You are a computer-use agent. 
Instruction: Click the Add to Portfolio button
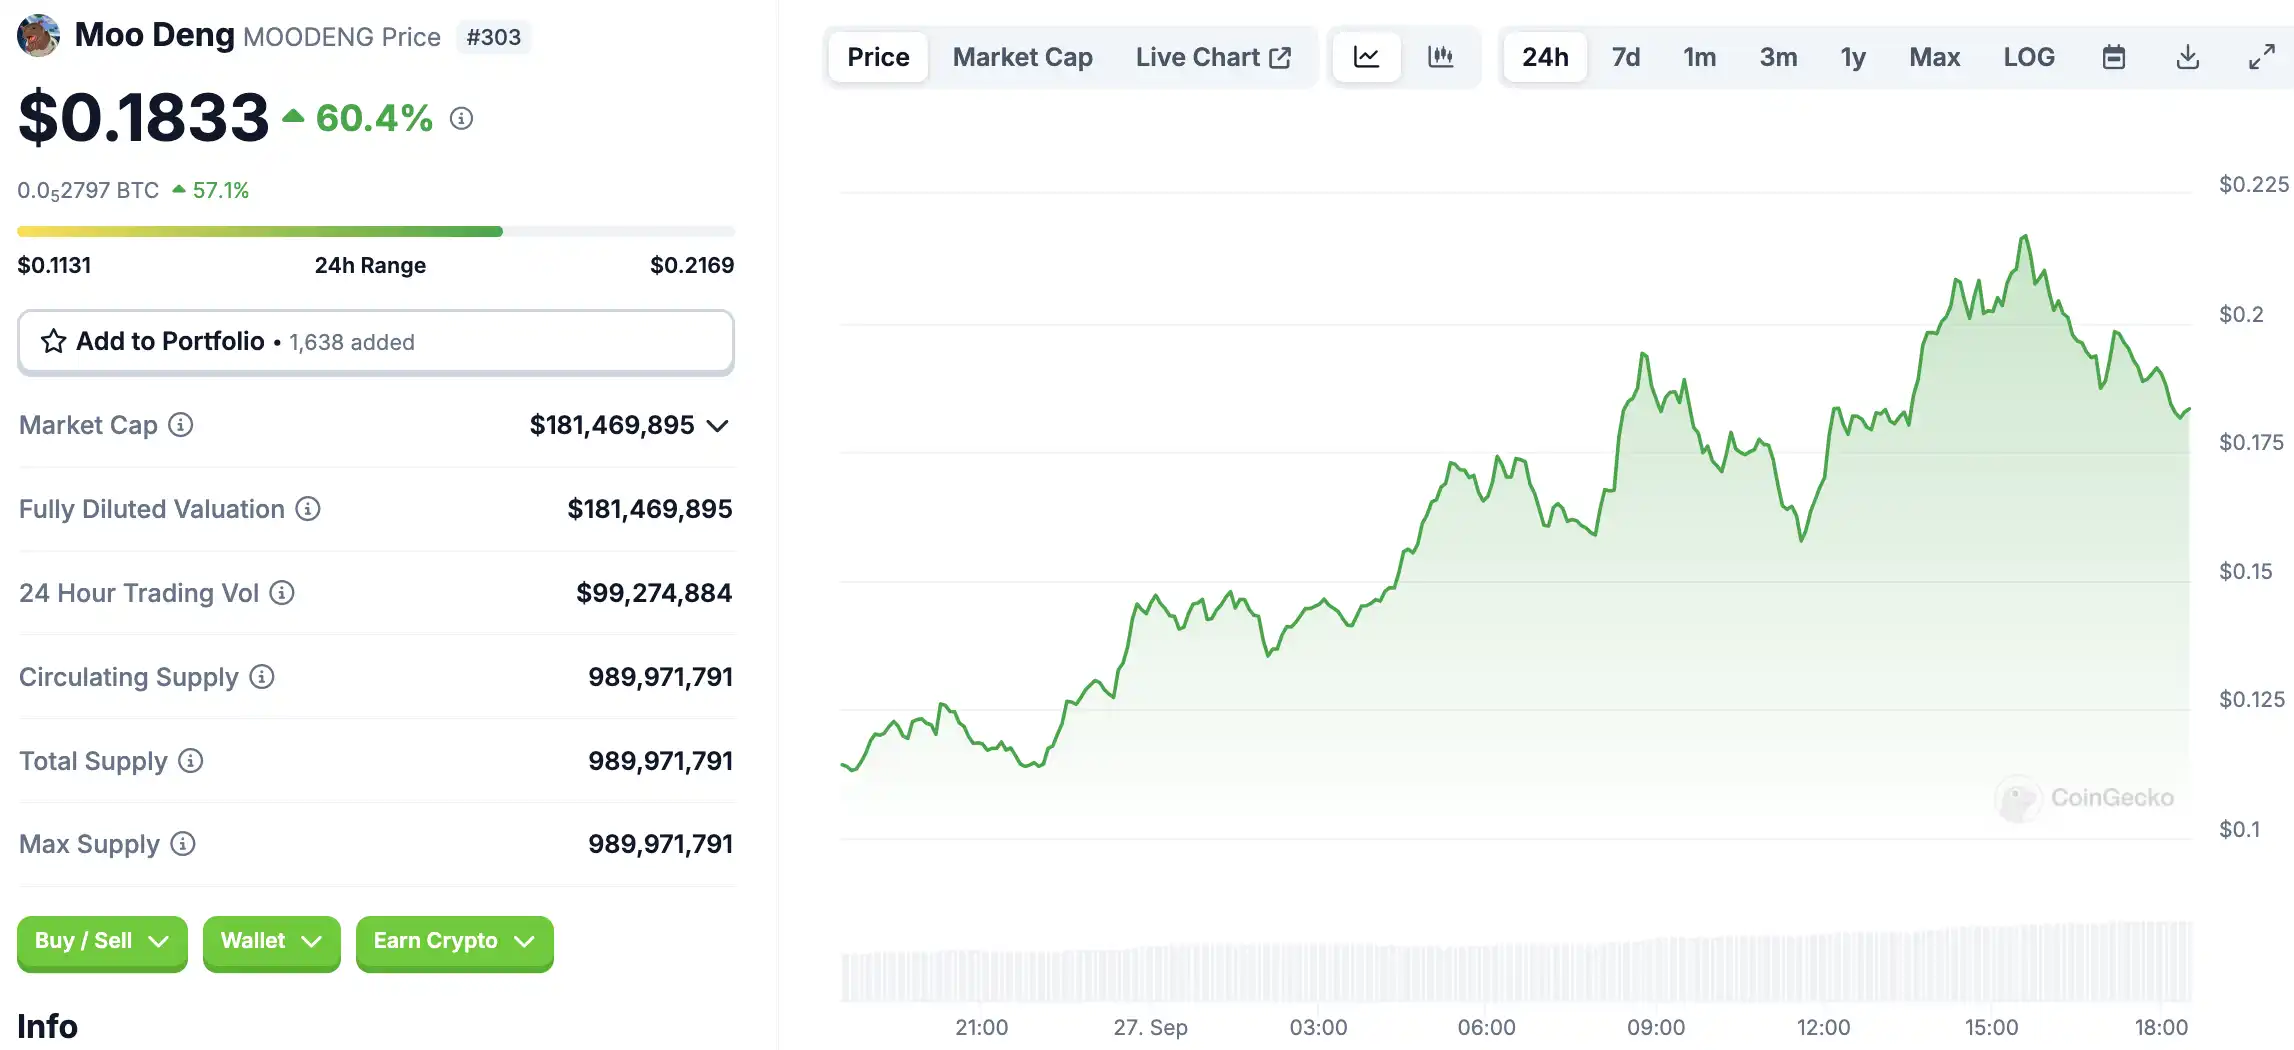[375, 342]
